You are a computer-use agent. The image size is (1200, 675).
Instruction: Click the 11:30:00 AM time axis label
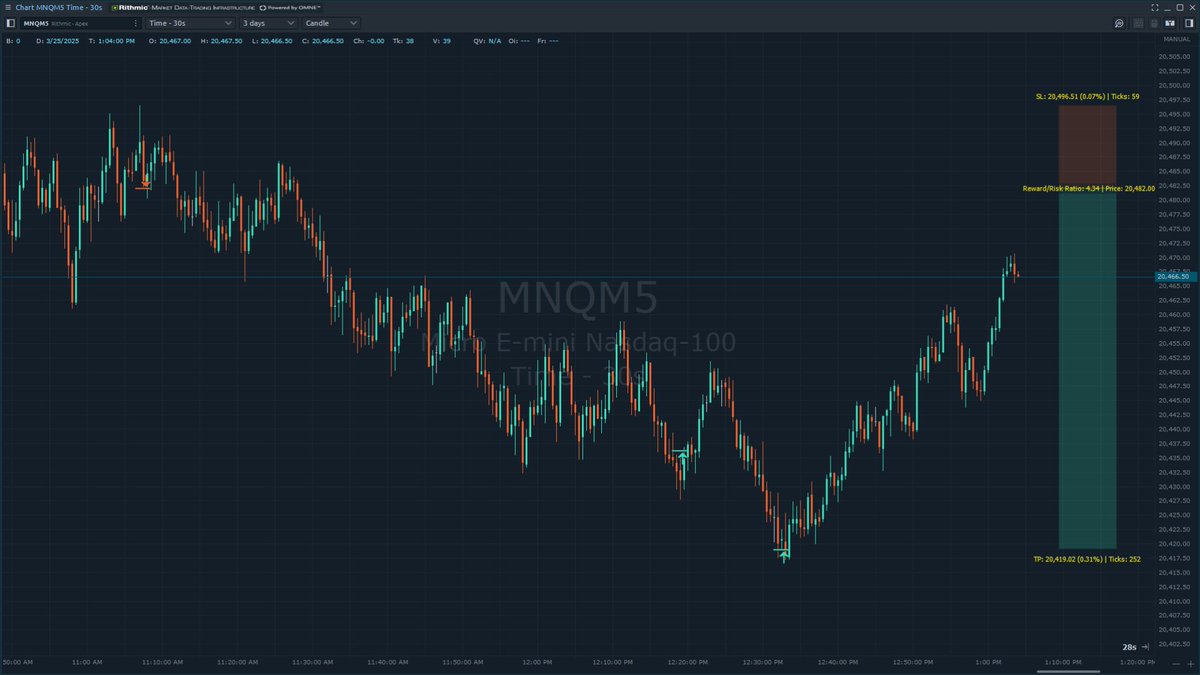[312, 662]
